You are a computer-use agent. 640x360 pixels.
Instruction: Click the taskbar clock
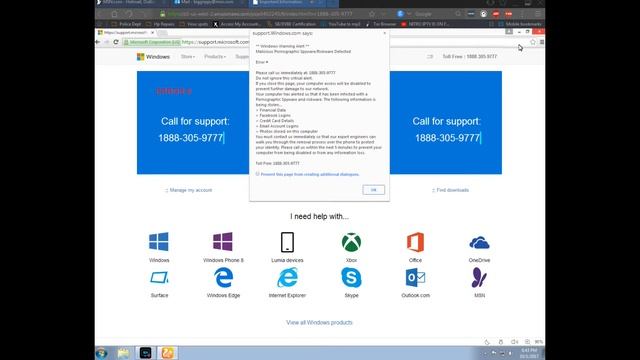coord(529,353)
